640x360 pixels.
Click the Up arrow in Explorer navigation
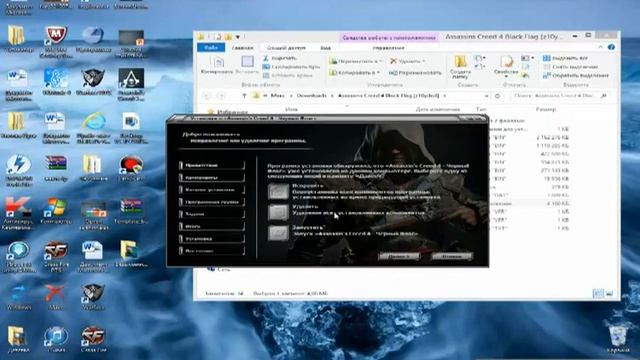pos(244,96)
